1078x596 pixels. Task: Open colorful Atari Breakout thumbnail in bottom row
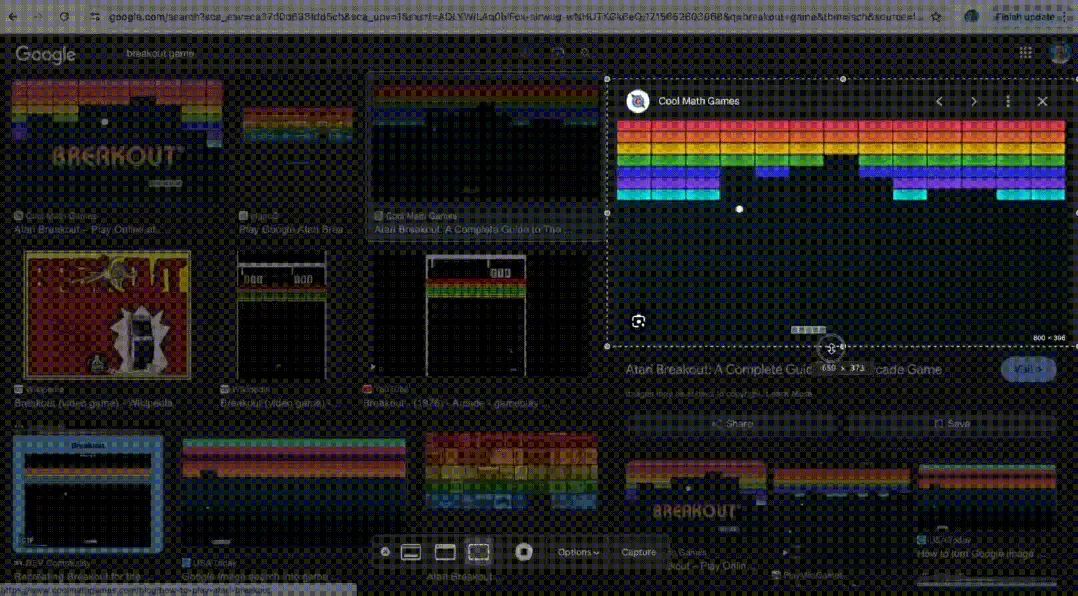coord(512,471)
